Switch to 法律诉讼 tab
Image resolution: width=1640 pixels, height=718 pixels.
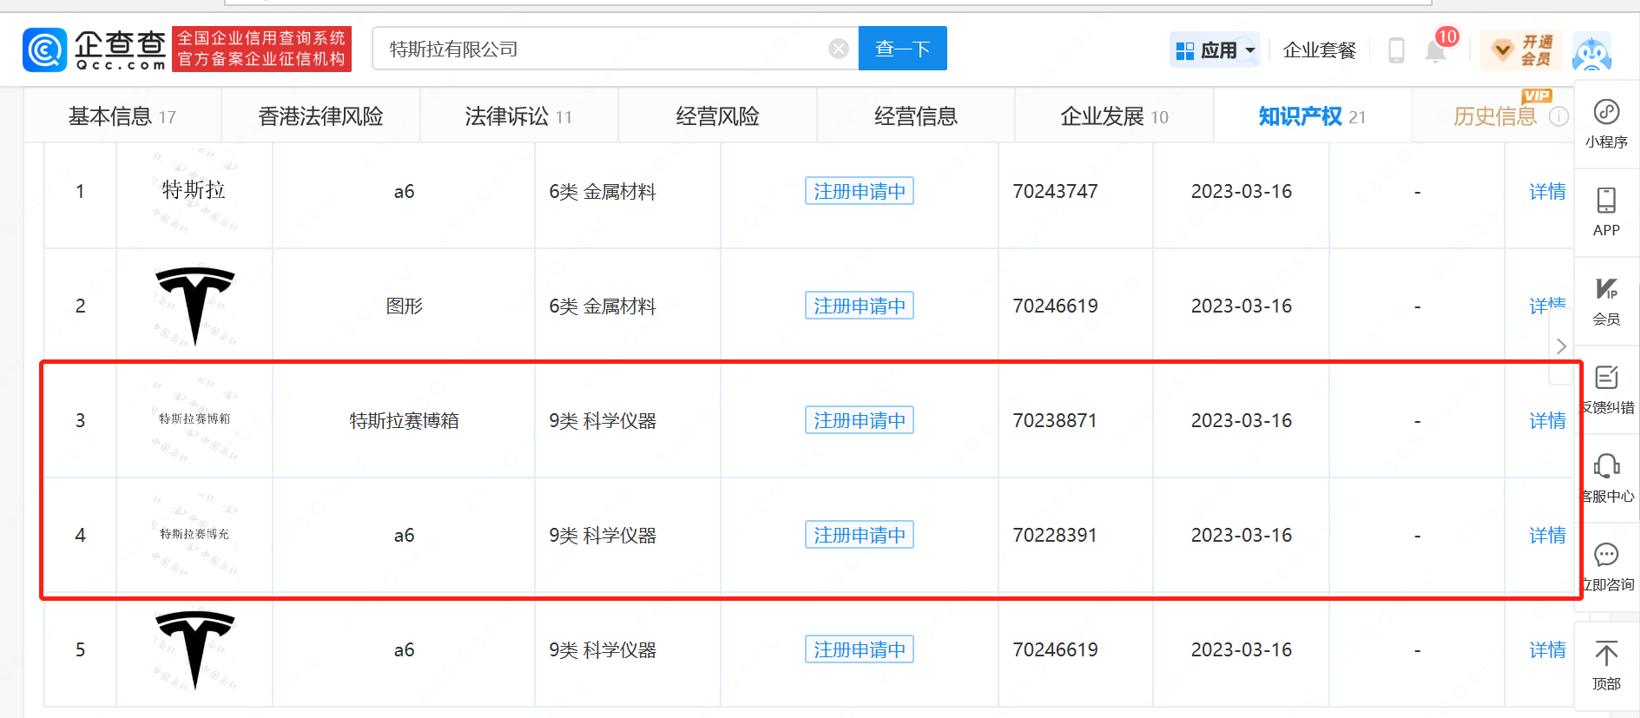click(518, 117)
